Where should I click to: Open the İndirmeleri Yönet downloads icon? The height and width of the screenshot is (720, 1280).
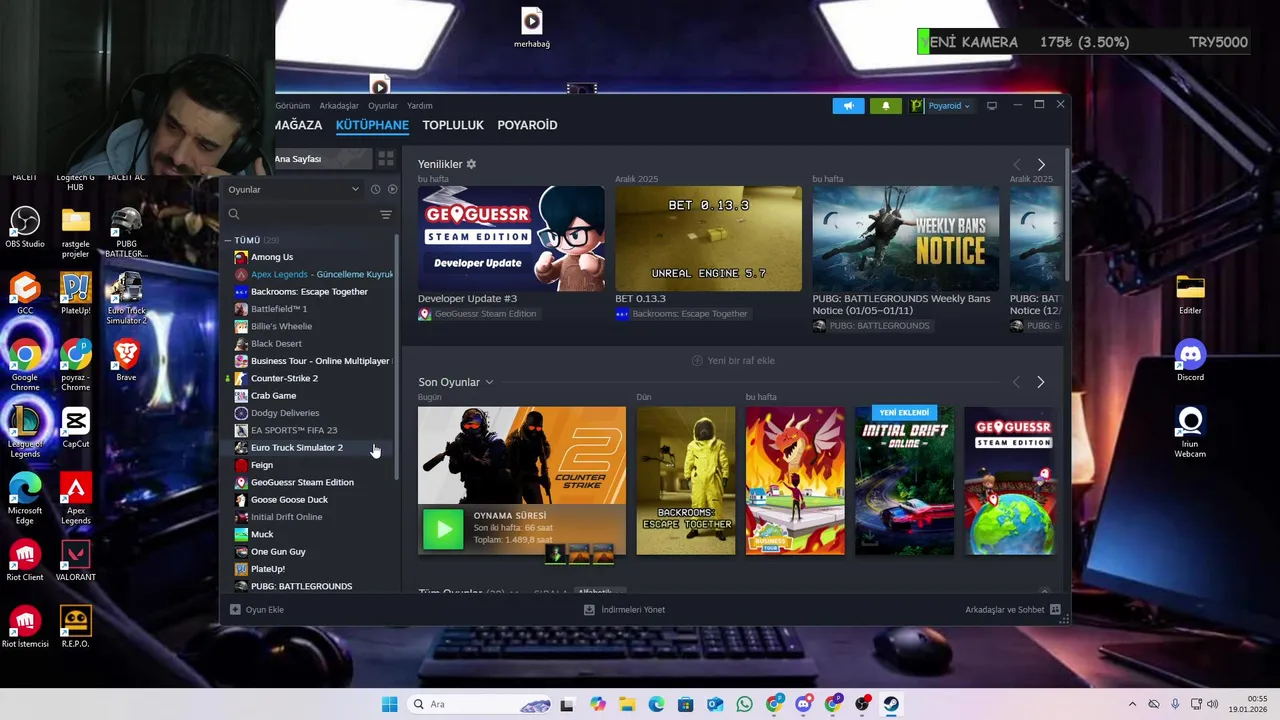(x=589, y=609)
